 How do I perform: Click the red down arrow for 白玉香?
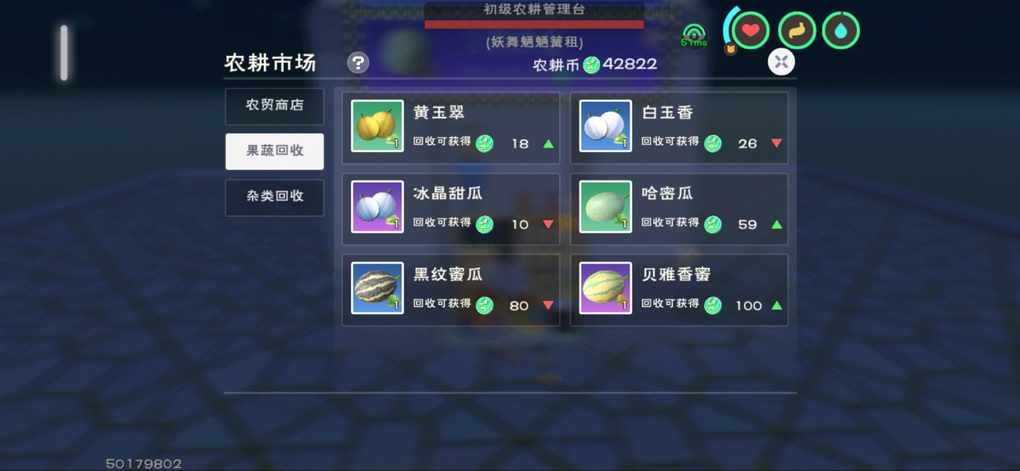point(776,144)
